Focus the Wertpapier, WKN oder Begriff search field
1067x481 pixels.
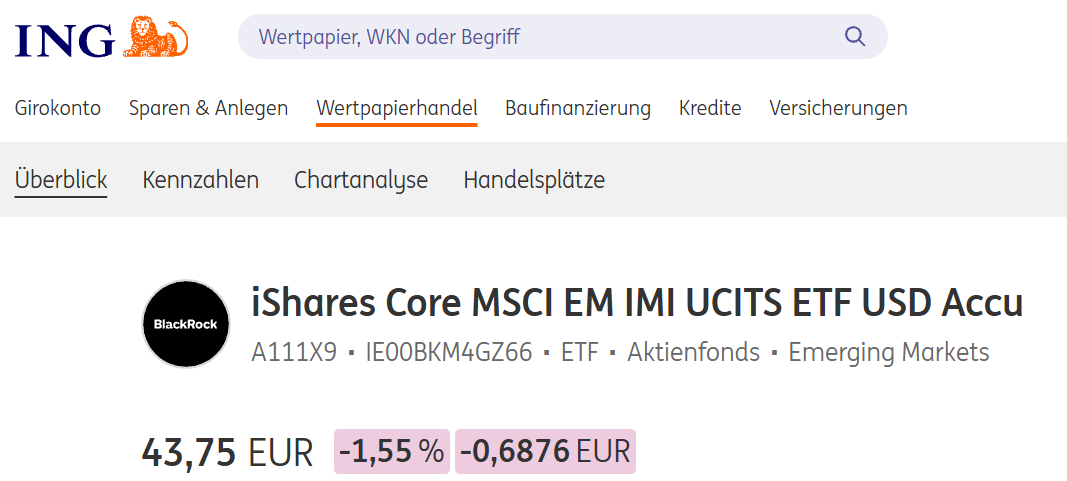click(x=540, y=37)
